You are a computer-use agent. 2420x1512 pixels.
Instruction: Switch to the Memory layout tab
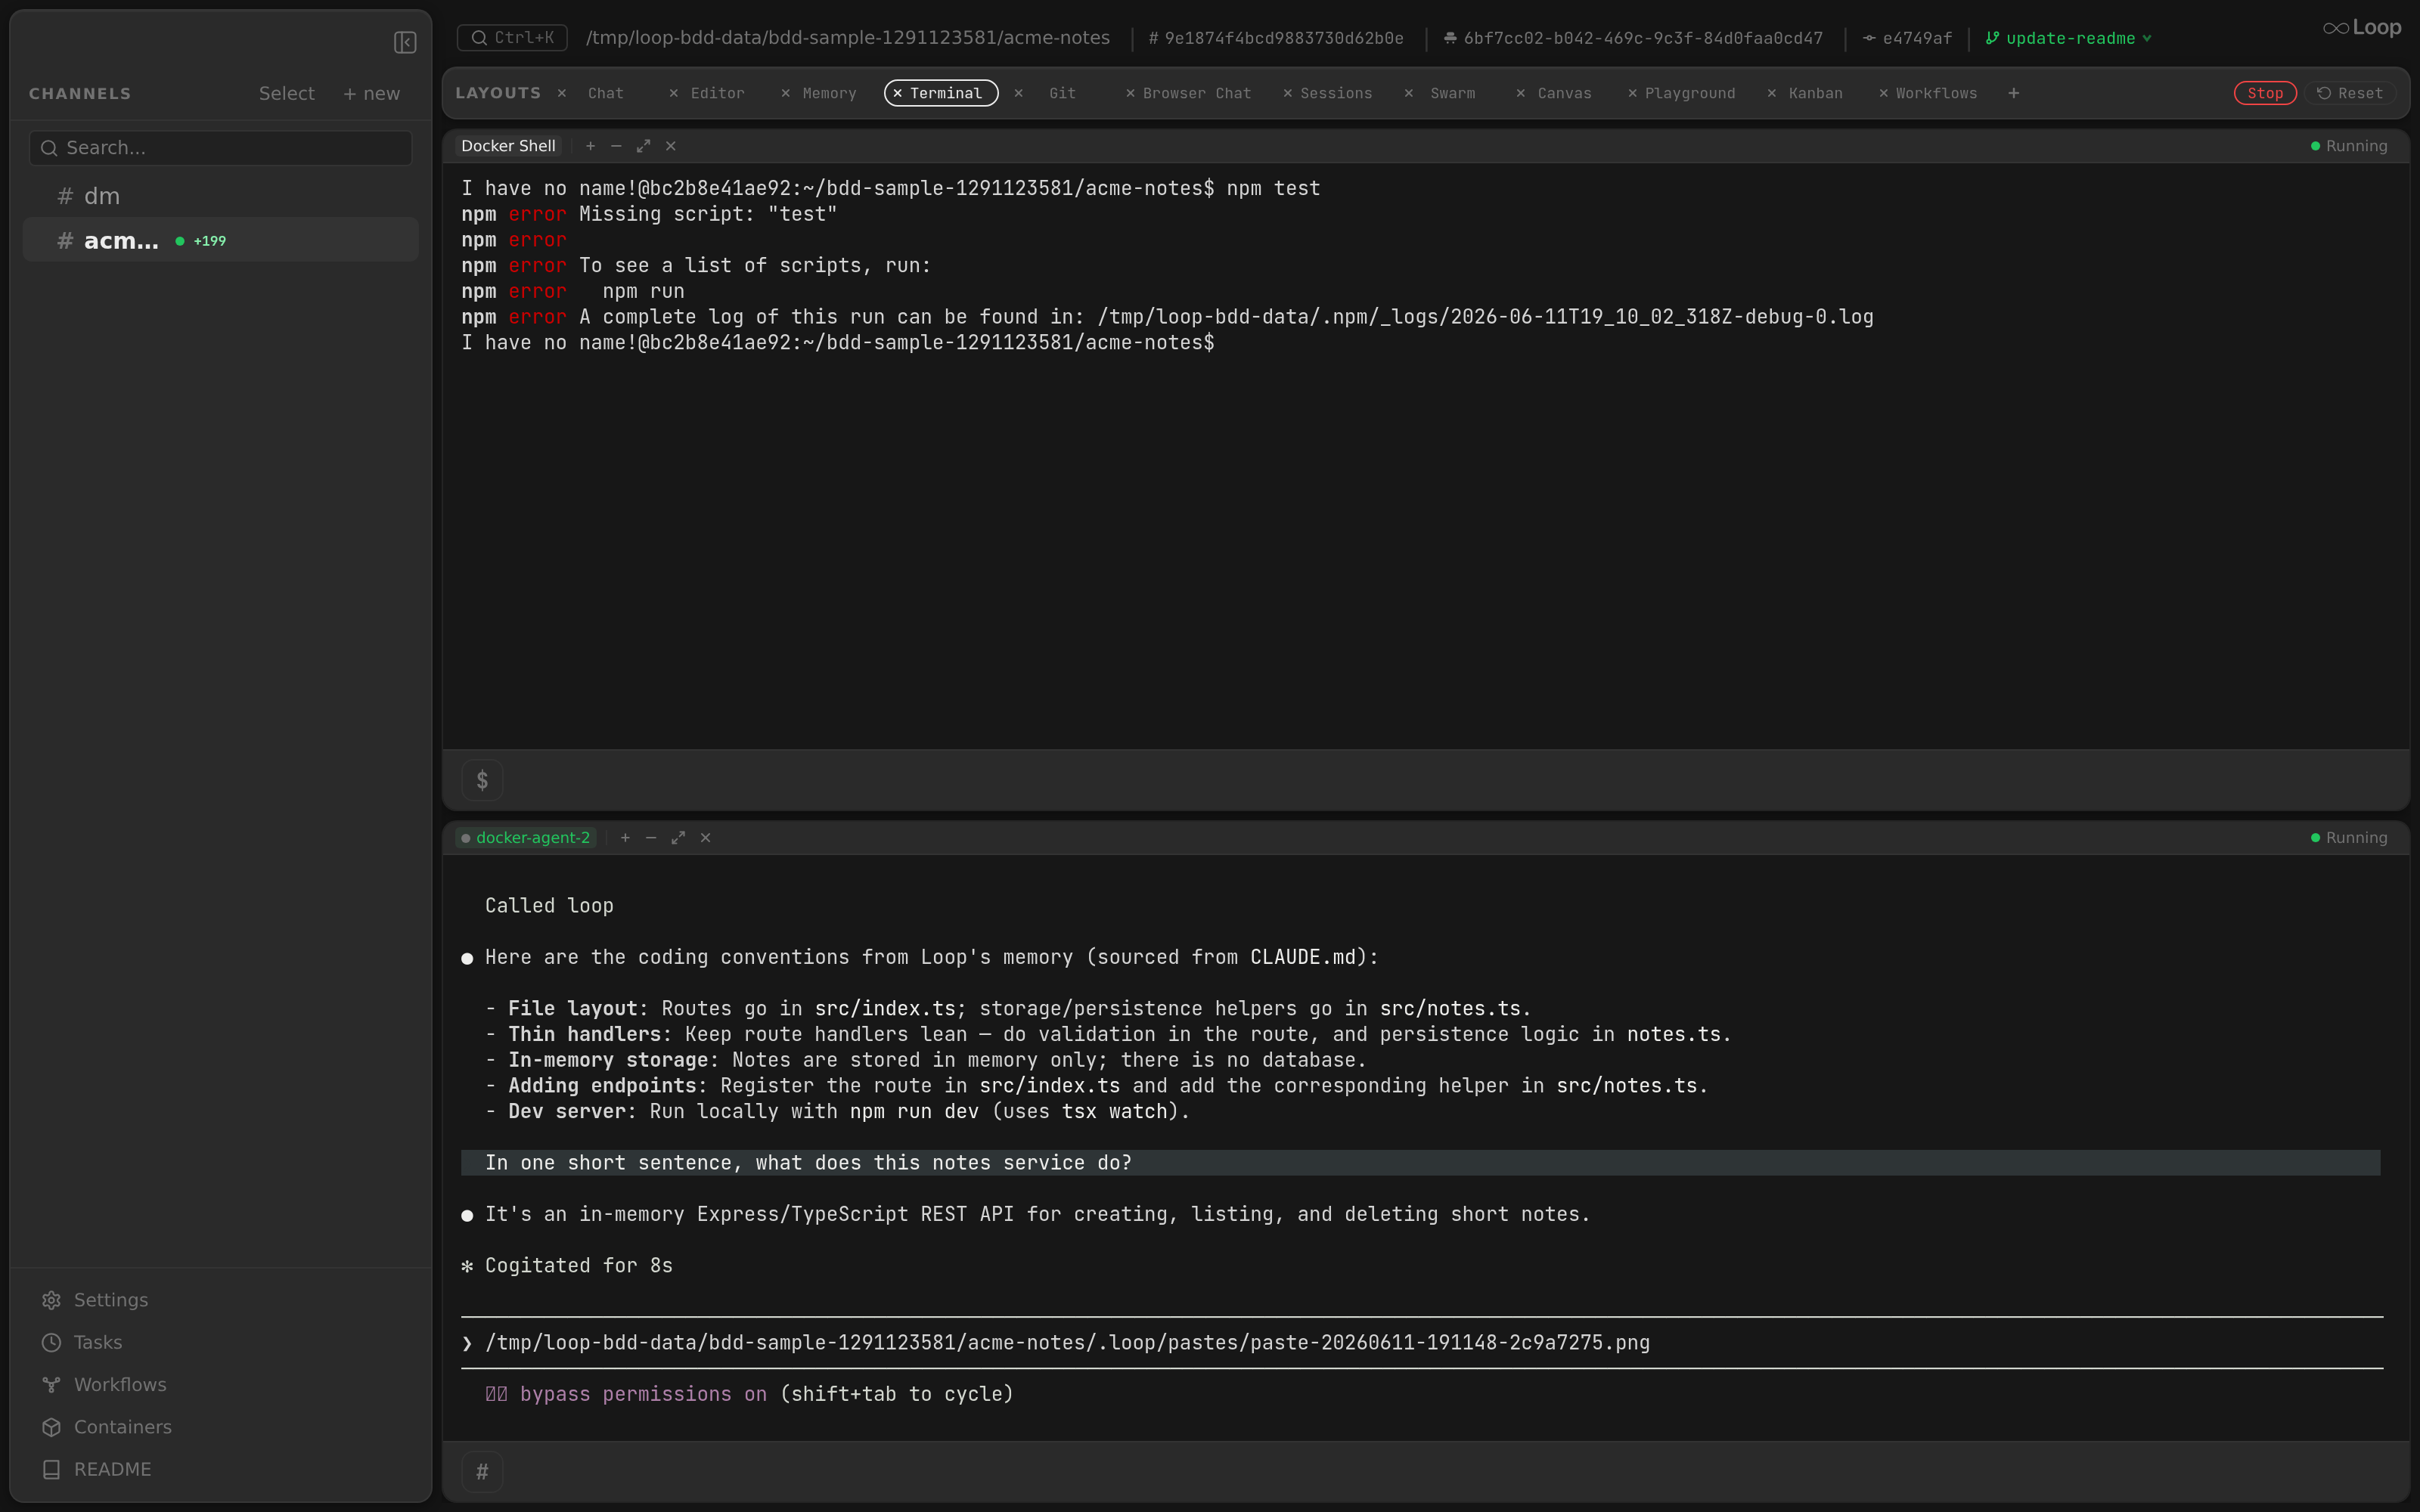(829, 93)
